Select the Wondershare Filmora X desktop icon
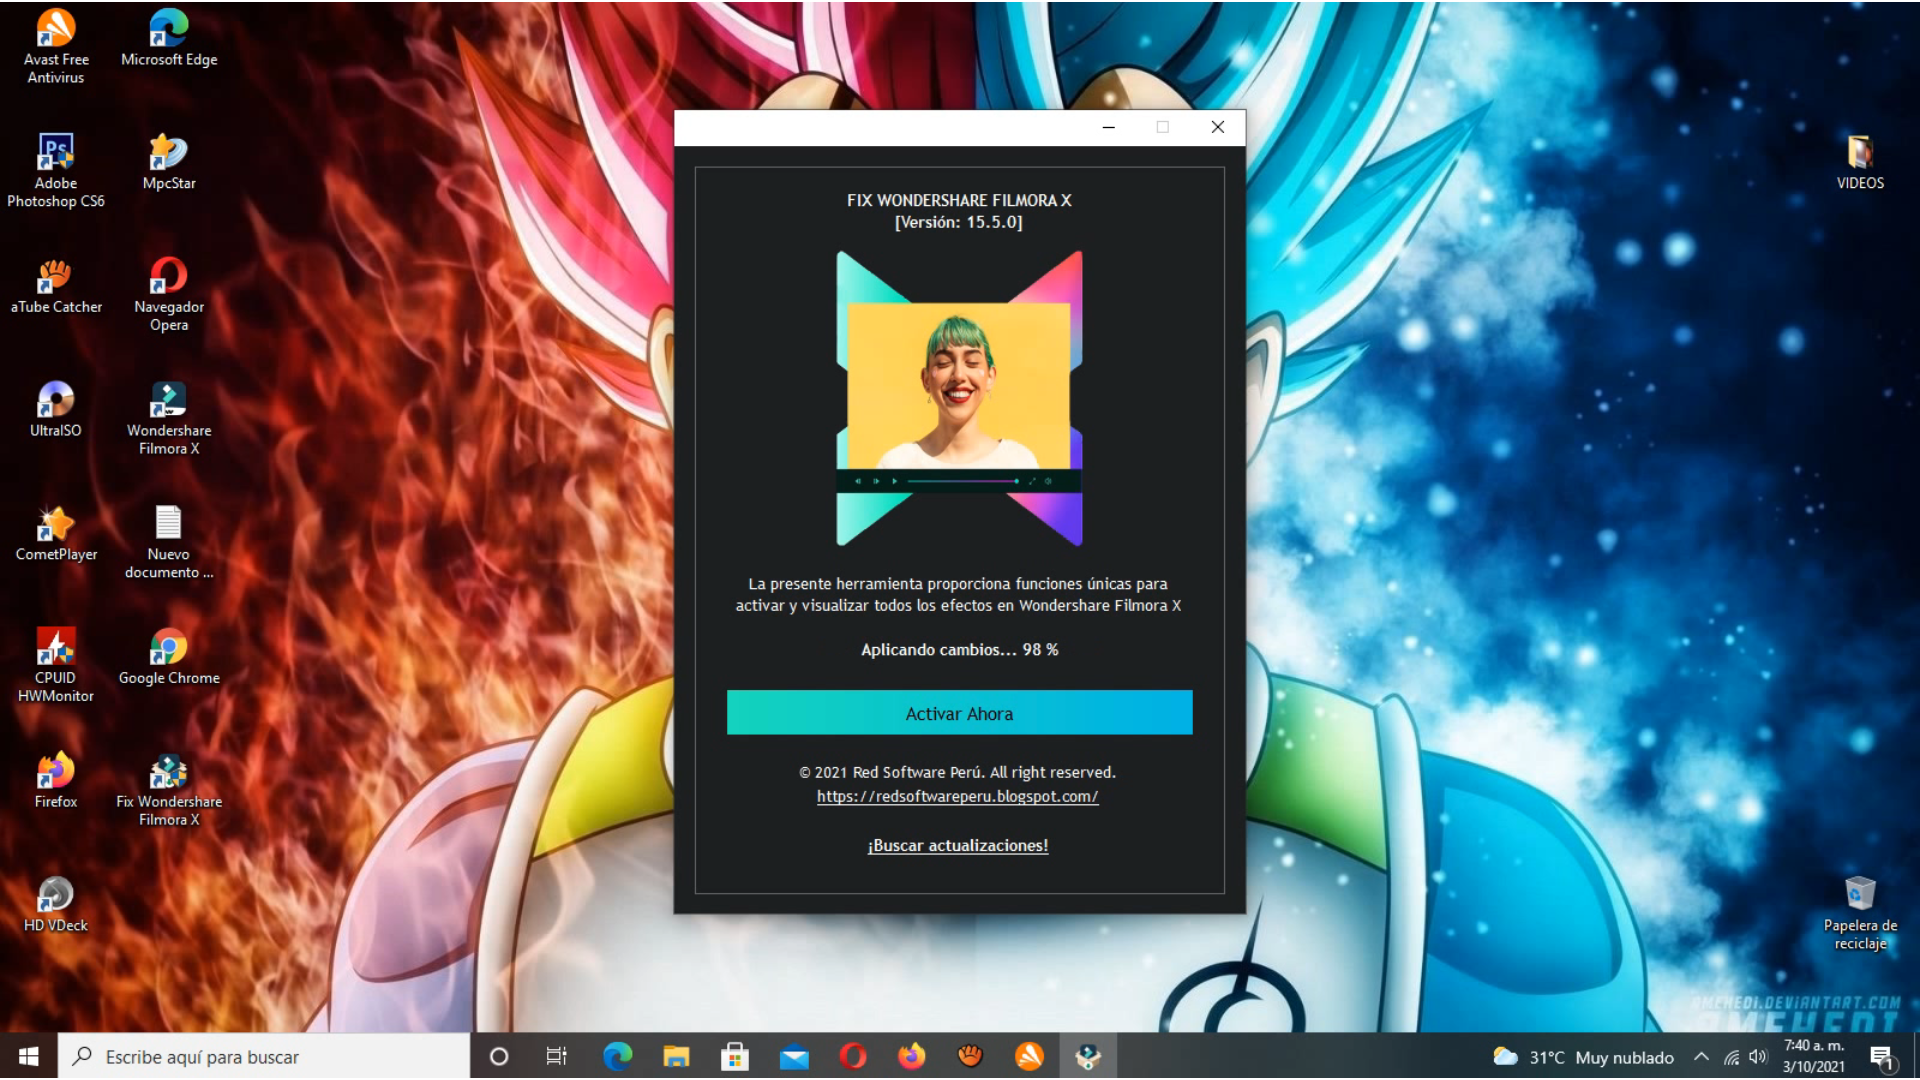This screenshot has width=1920, height=1080. 168,401
